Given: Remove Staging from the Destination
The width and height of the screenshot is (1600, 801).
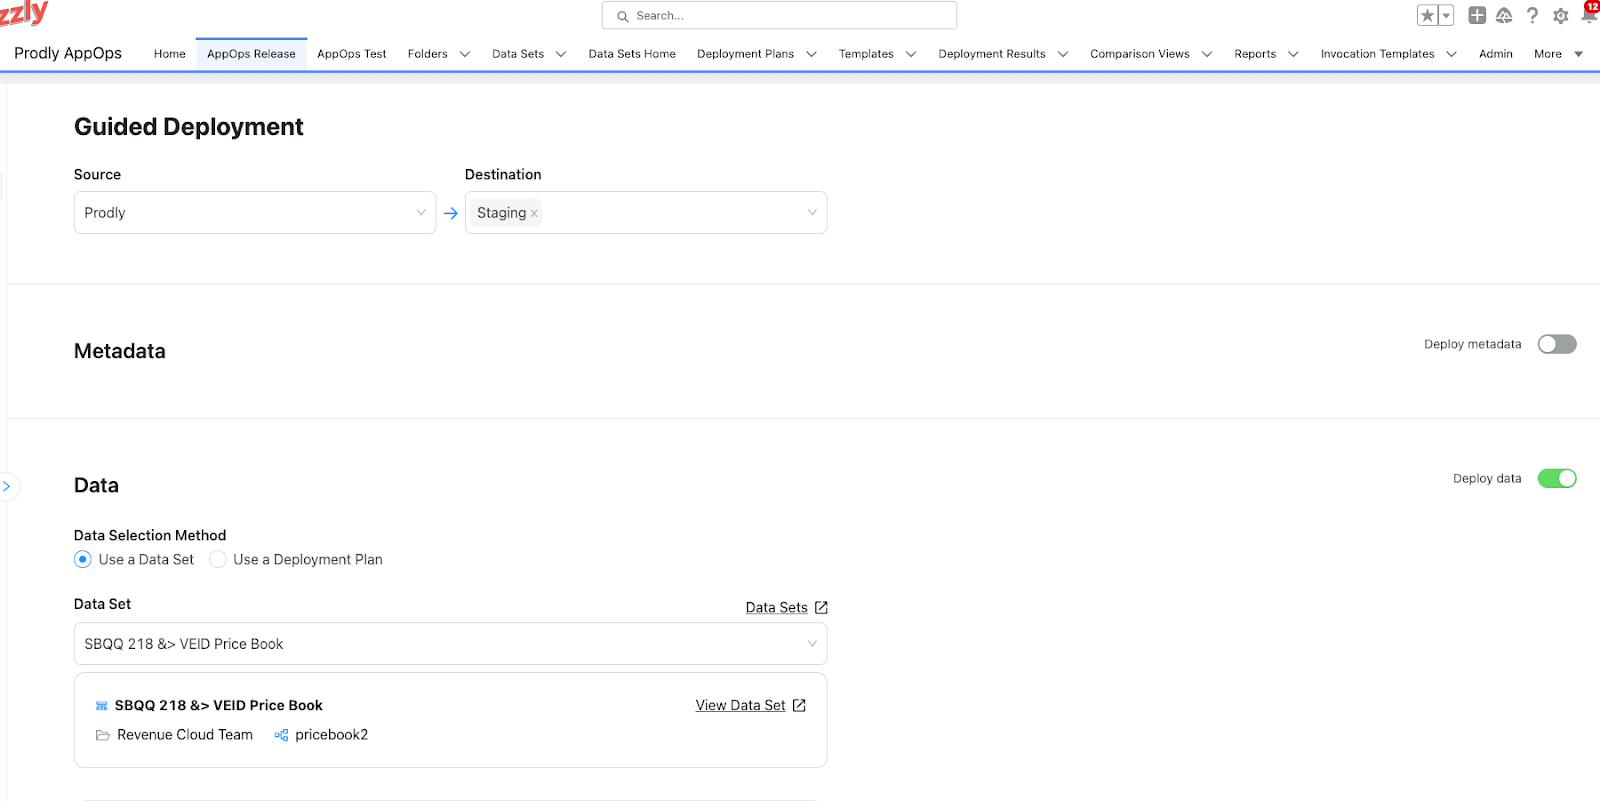Looking at the screenshot, I should pos(534,213).
